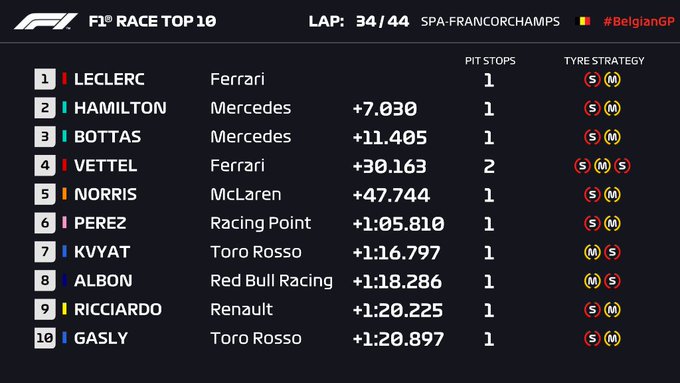
Task: Click Albon's soft tyre icon
Action: (x=612, y=281)
